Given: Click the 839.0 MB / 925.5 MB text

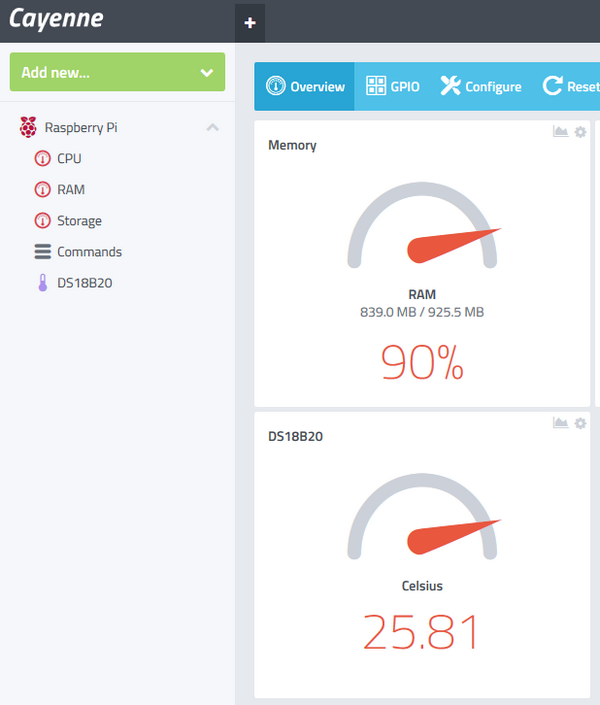Looking at the screenshot, I should 422,312.
